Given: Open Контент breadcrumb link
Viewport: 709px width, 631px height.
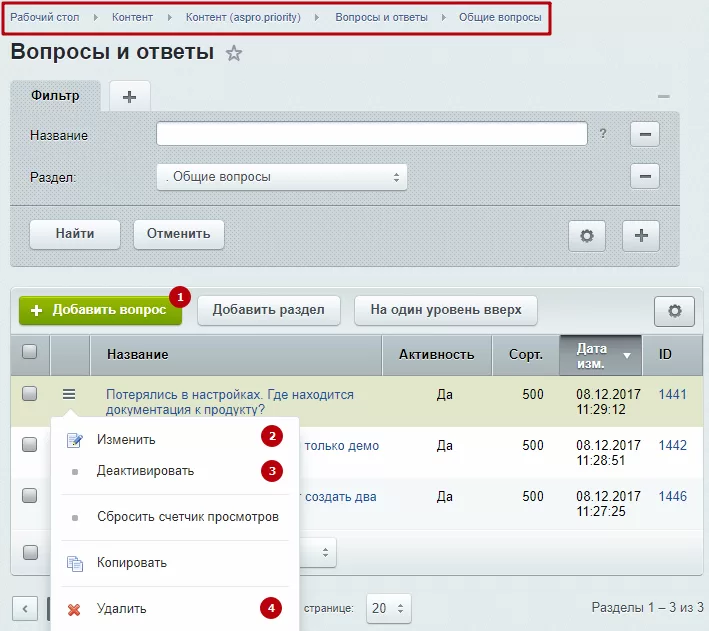Looking at the screenshot, I should (132, 17).
